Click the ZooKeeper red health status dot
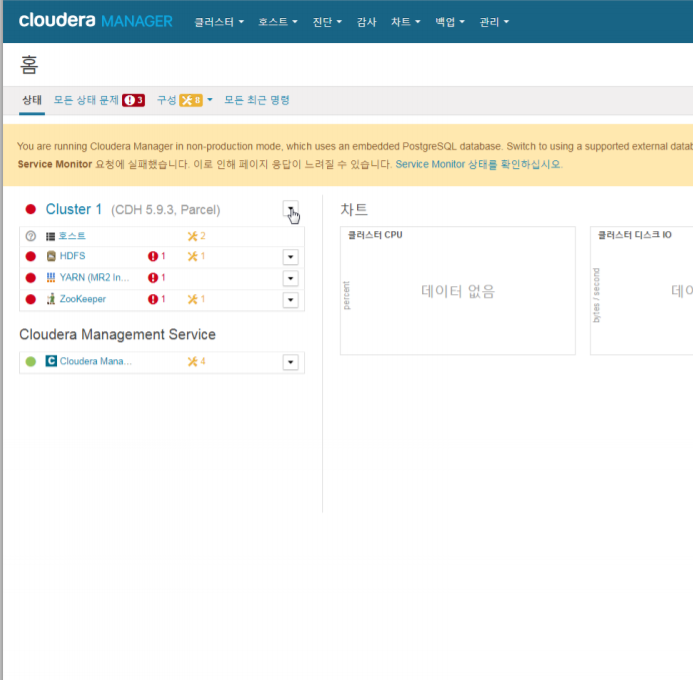Screen dimensions: 693x680 pyautogui.click(x=30, y=299)
